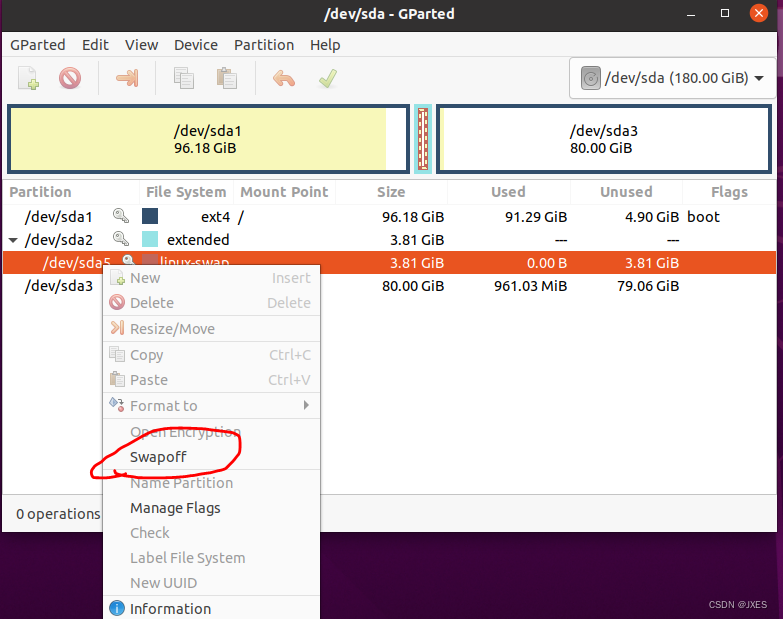Click the extended cyan color swatch

click(x=150, y=239)
